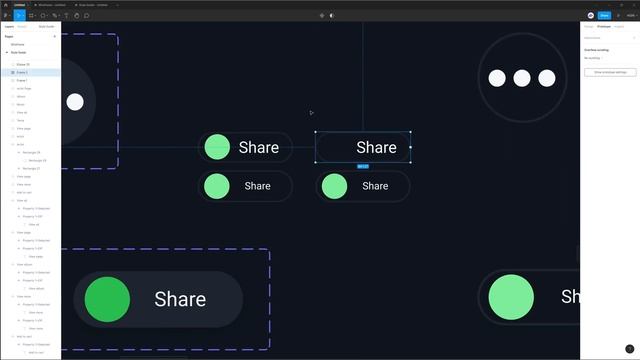This screenshot has width=640, height=360.
Task: Select the Move tool
Action: tap(18, 16)
